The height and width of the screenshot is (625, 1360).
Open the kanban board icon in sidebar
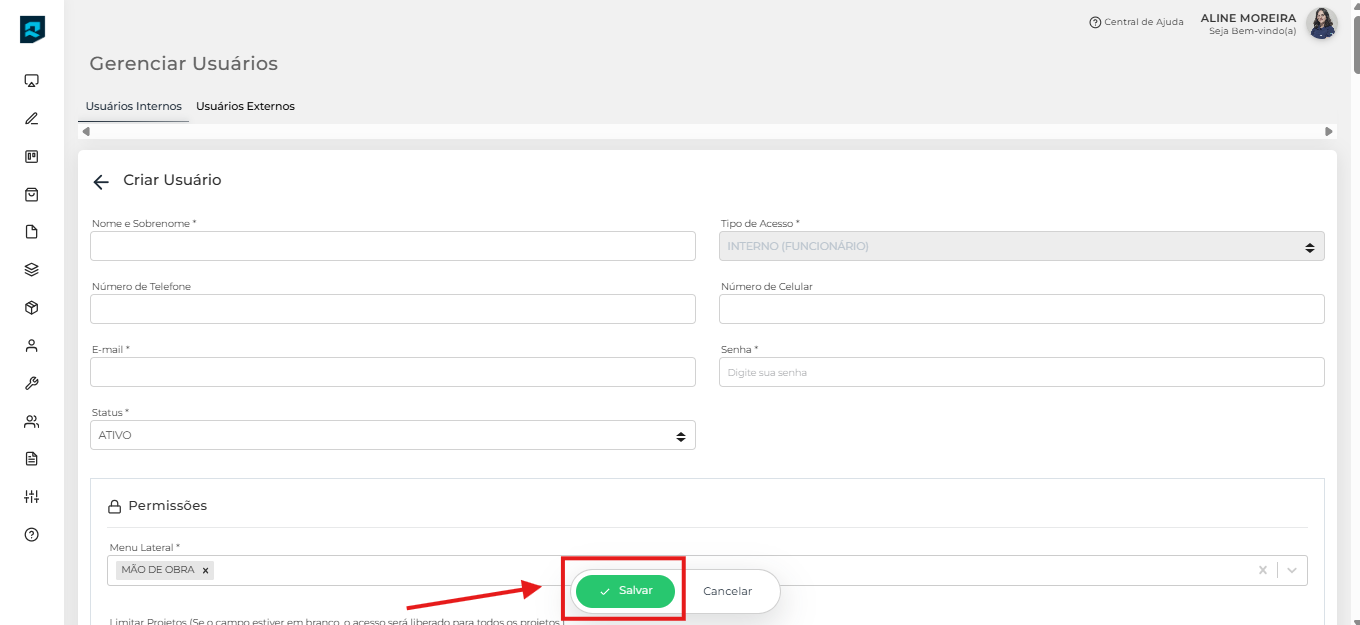31,156
